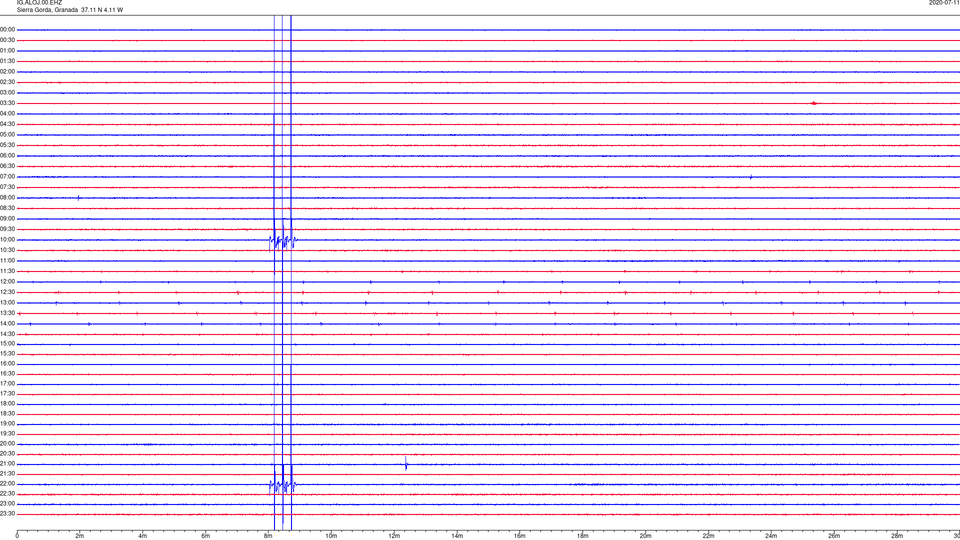Select the 20m minute-axis label

645,536
